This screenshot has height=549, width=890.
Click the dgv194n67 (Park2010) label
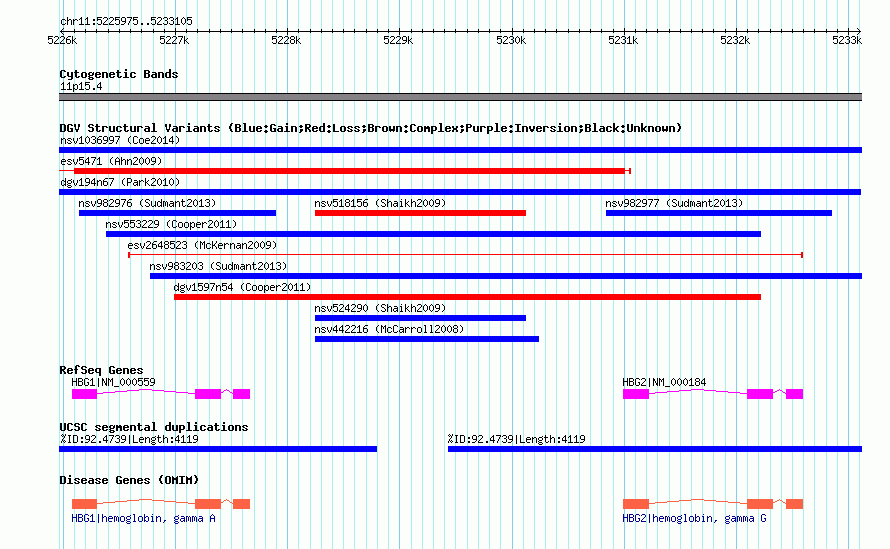coord(120,182)
